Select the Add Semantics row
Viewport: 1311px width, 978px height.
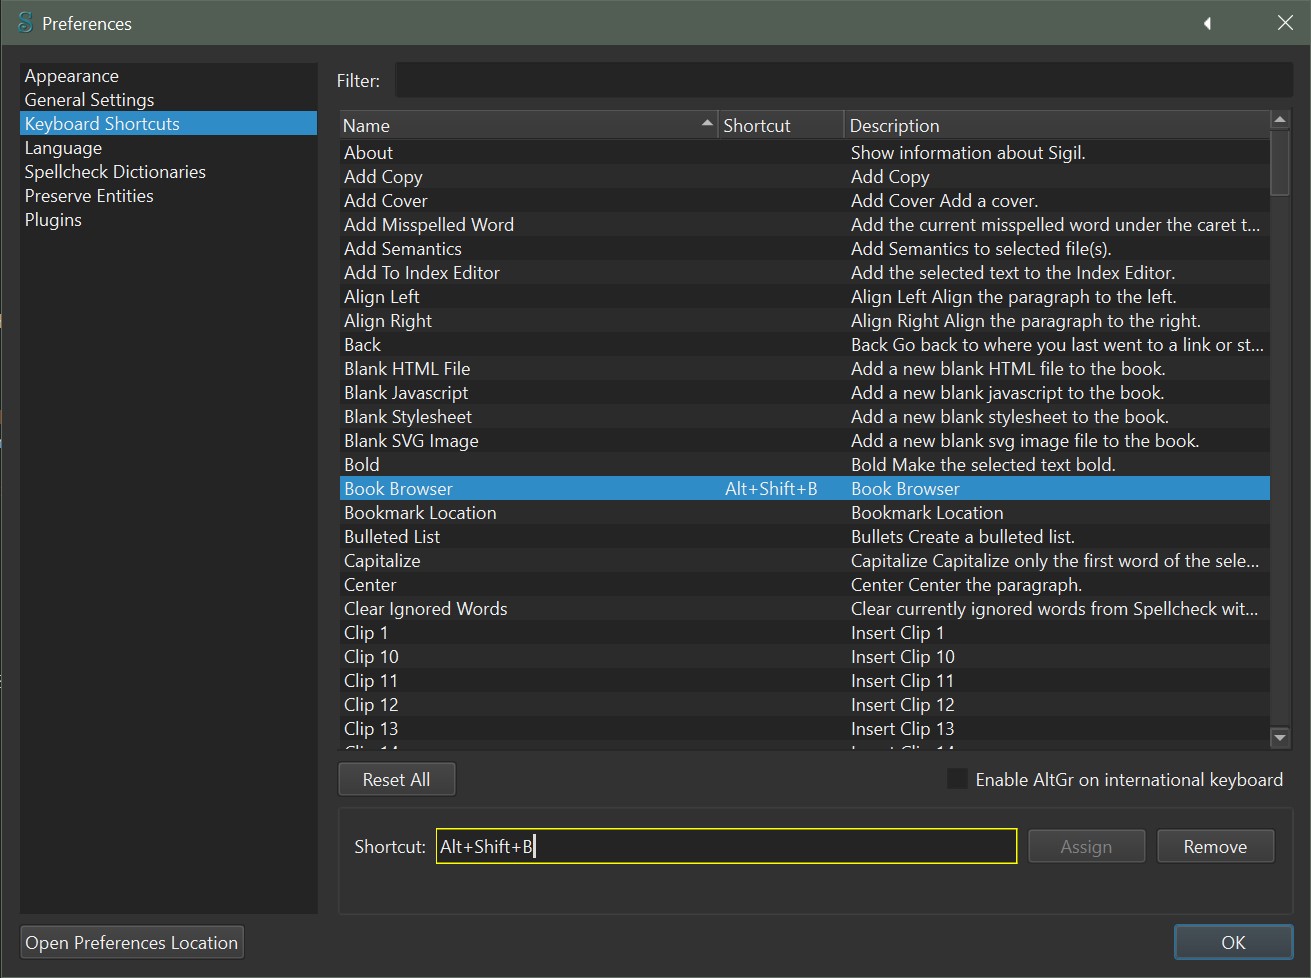pos(804,249)
